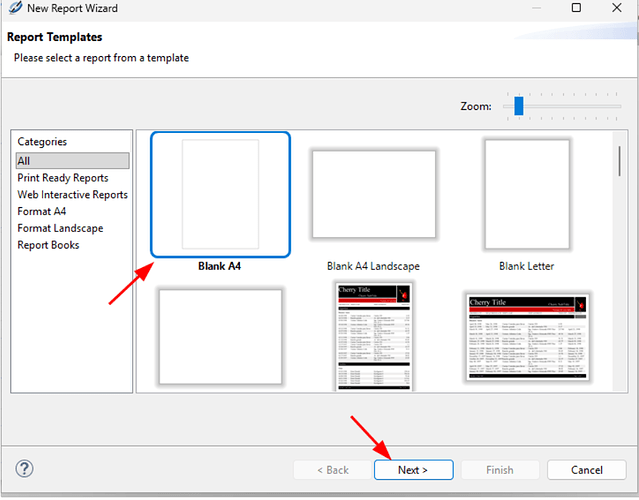Choose the Format Landscape category

tap(60, 228)
